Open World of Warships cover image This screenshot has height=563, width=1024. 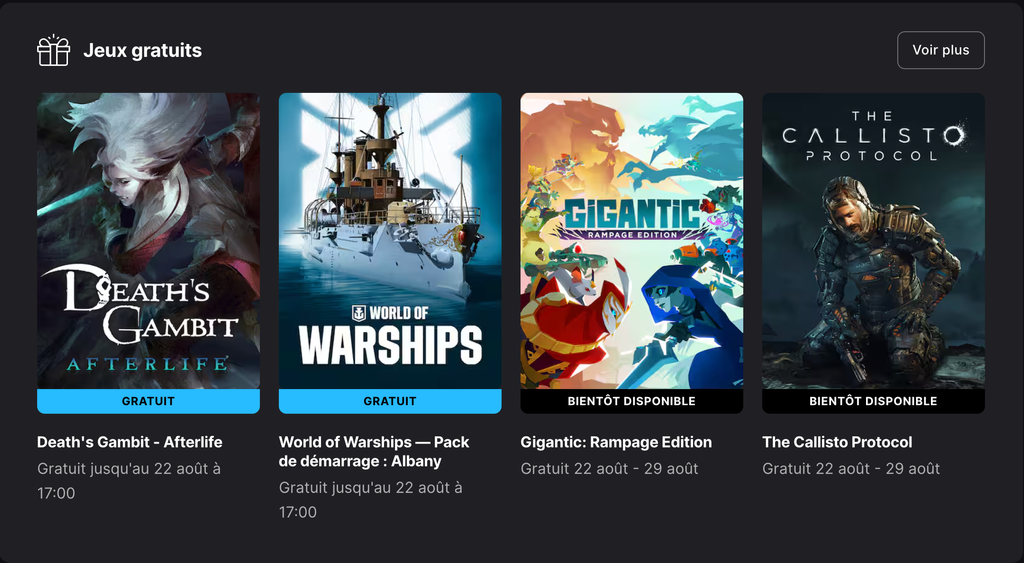[x=390, y=241]
